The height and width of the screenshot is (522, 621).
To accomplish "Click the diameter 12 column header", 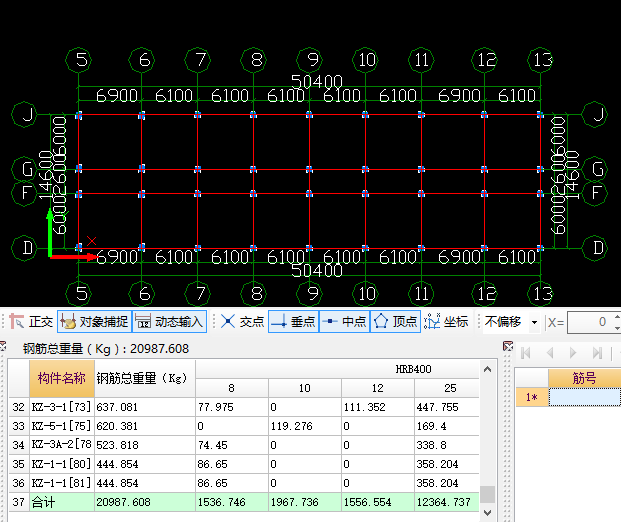I will tap(377, 388).
